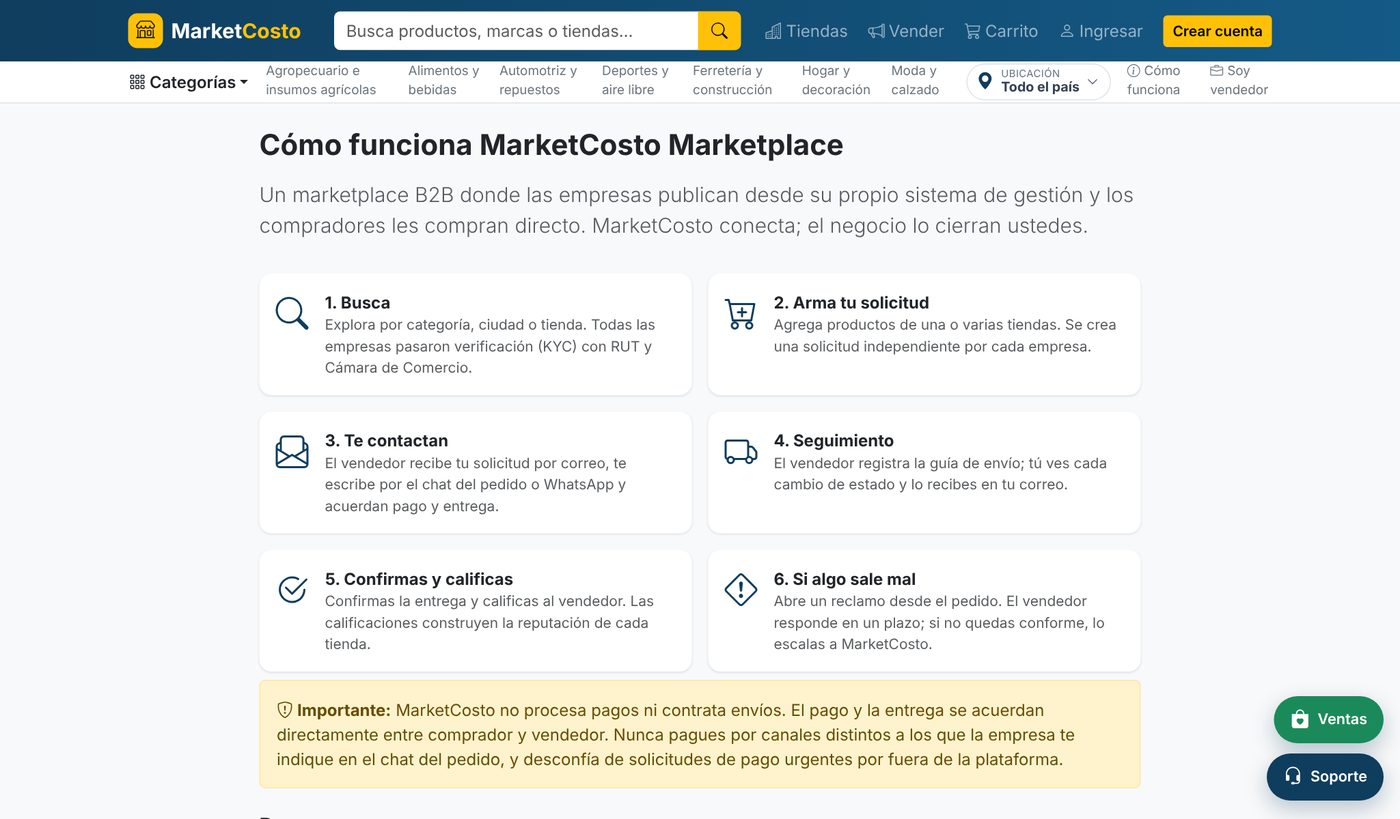Open the Ubicación Todo el país selector
This screenshot has height=819, width=1400.
pos(1038,81)
